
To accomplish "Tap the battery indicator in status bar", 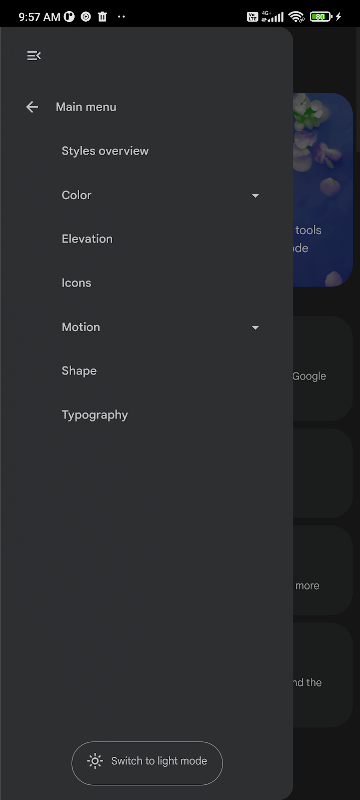I will click(320, 16).
